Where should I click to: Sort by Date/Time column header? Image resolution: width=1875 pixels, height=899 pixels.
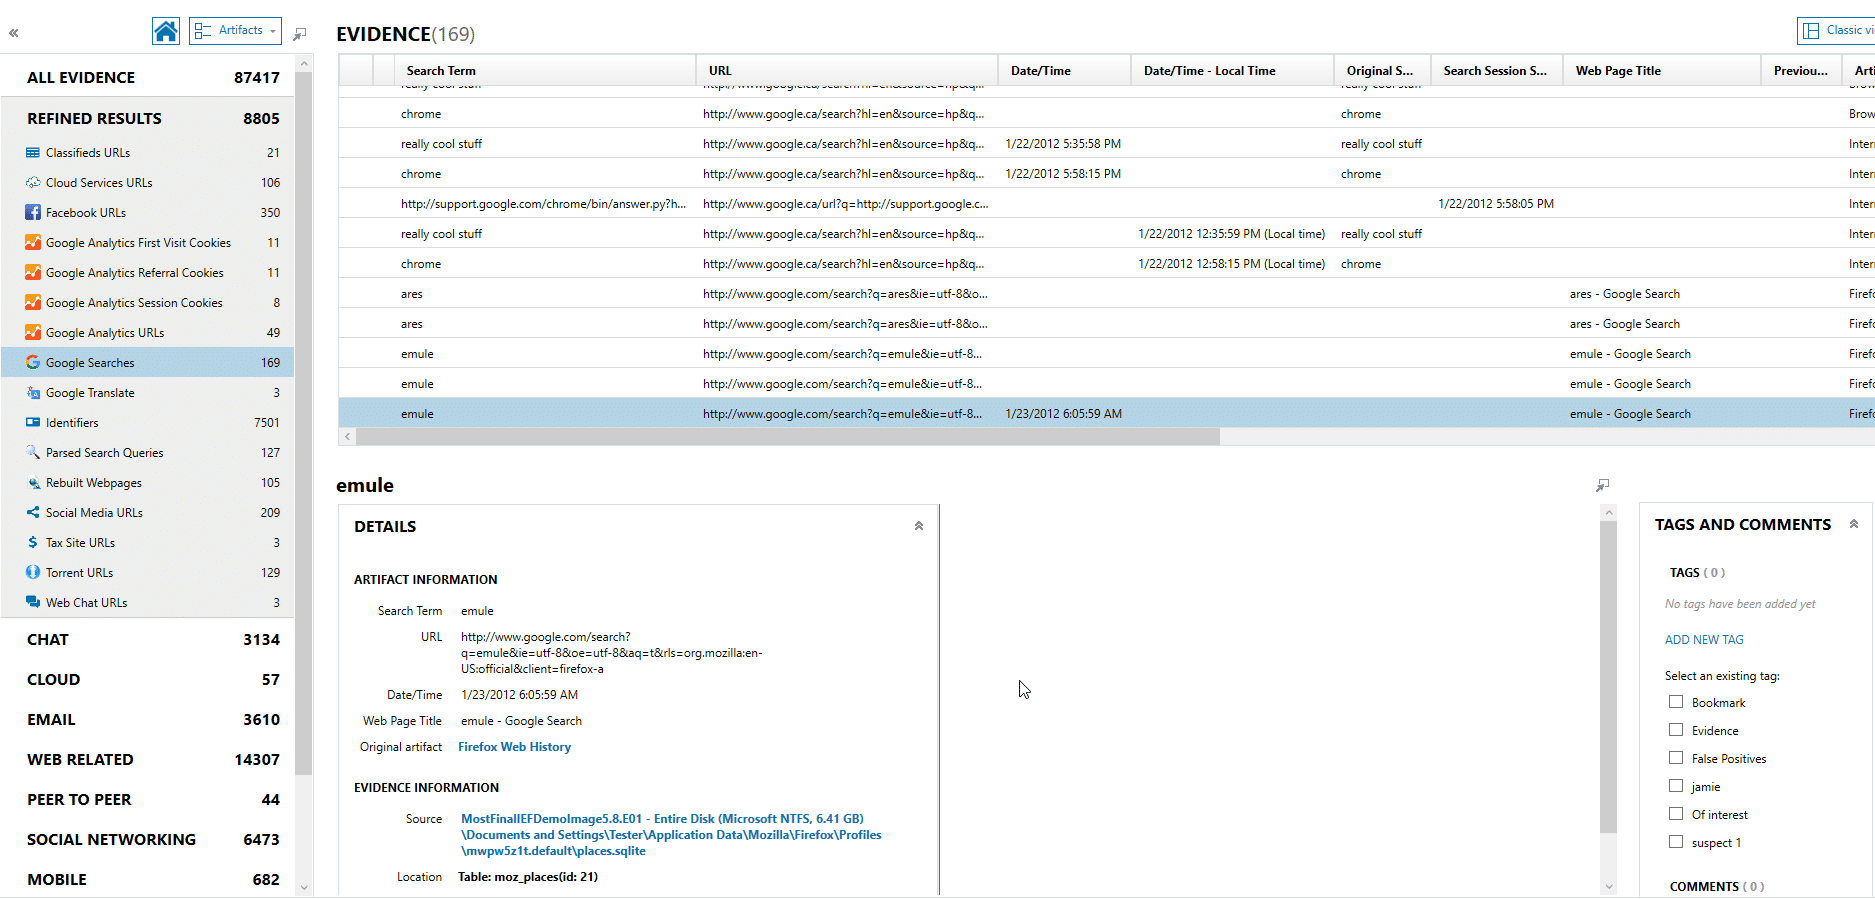pos(1065,70)
